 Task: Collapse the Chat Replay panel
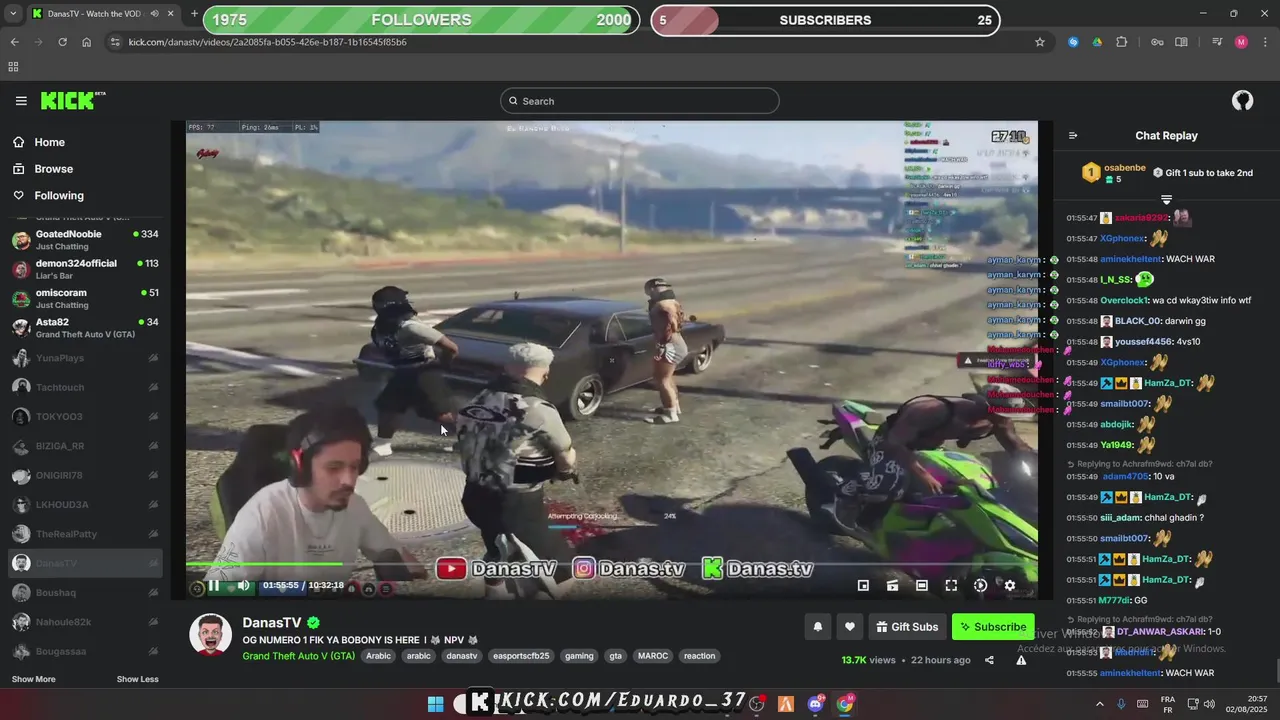[x=1073, y=136]
